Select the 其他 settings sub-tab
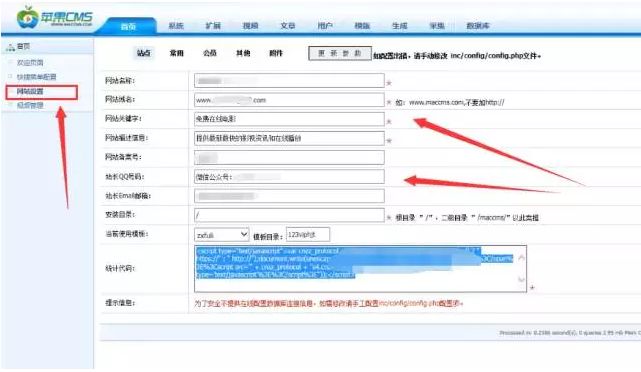 point(243,53)
